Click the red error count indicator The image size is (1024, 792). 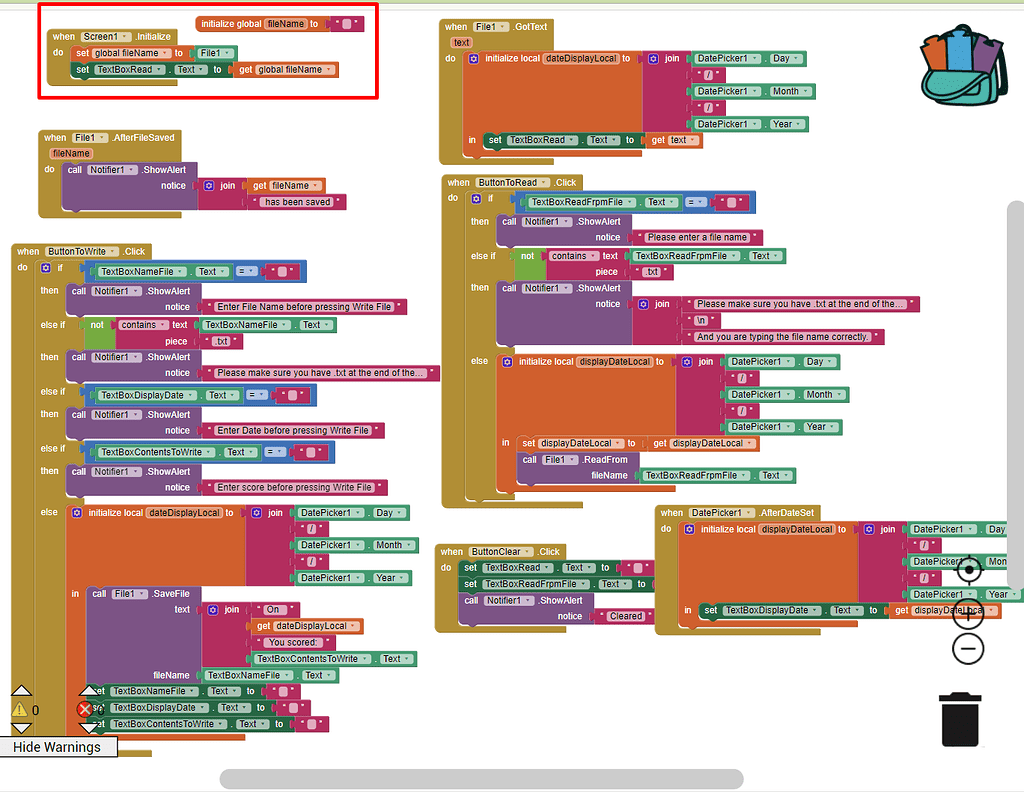[x=85, y=710]
